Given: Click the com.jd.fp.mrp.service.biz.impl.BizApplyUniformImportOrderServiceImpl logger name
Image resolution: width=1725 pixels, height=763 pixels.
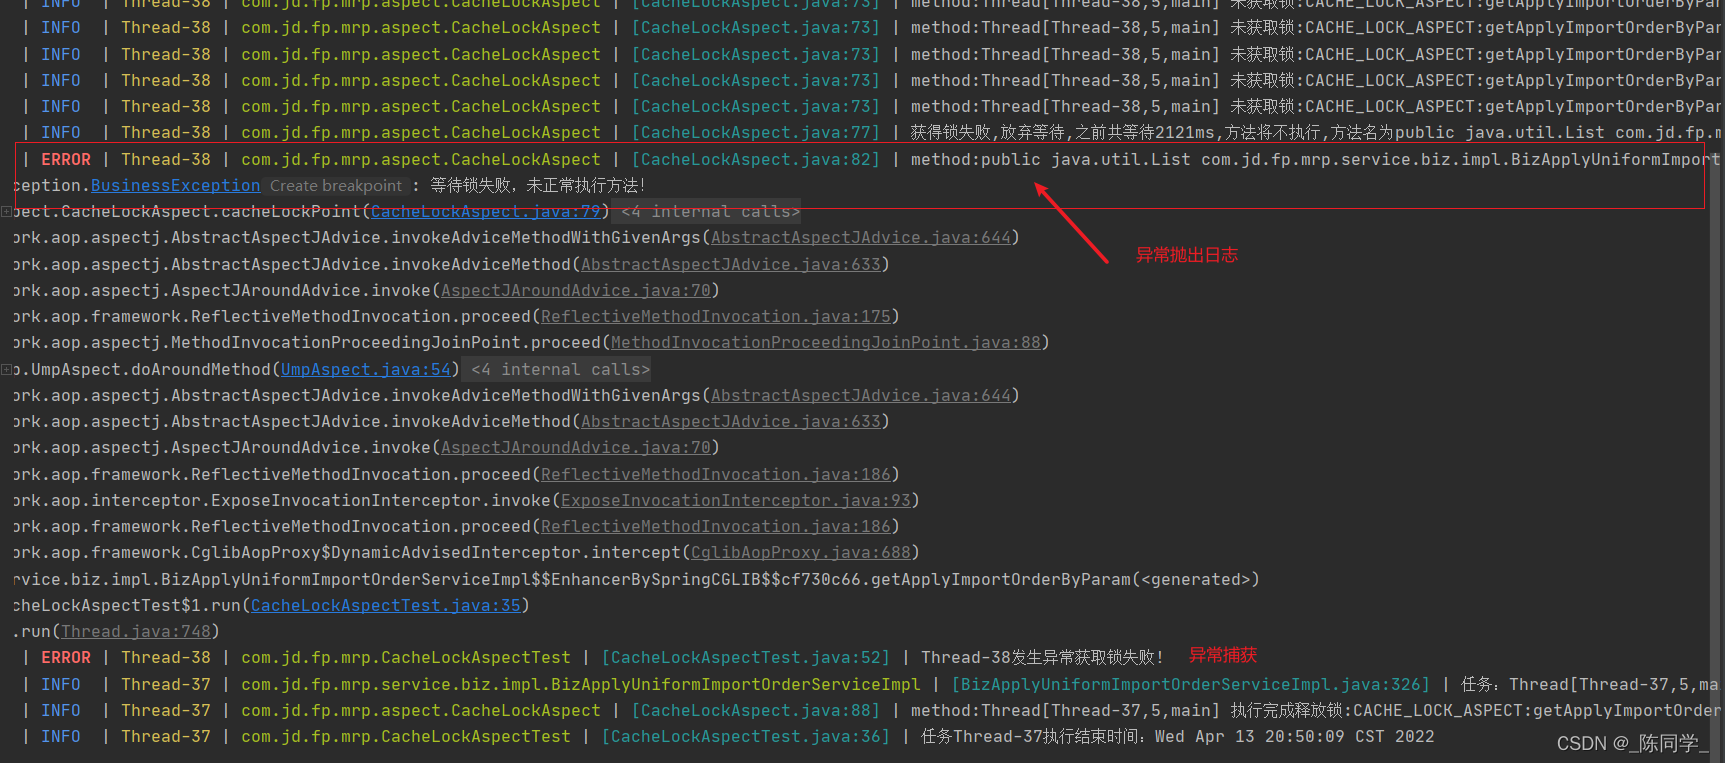Looking at the screenshot, I should 581,685.
